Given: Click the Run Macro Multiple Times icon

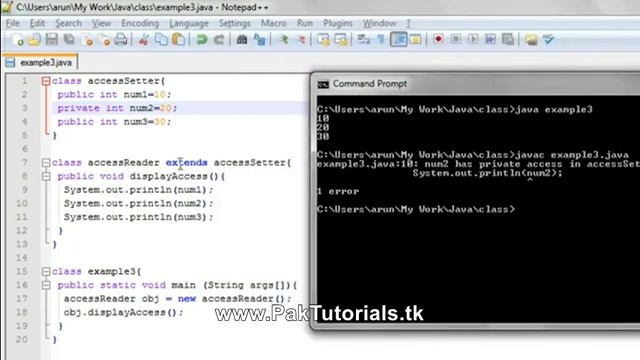Looking at the screenshot, I should pos(490,39).
